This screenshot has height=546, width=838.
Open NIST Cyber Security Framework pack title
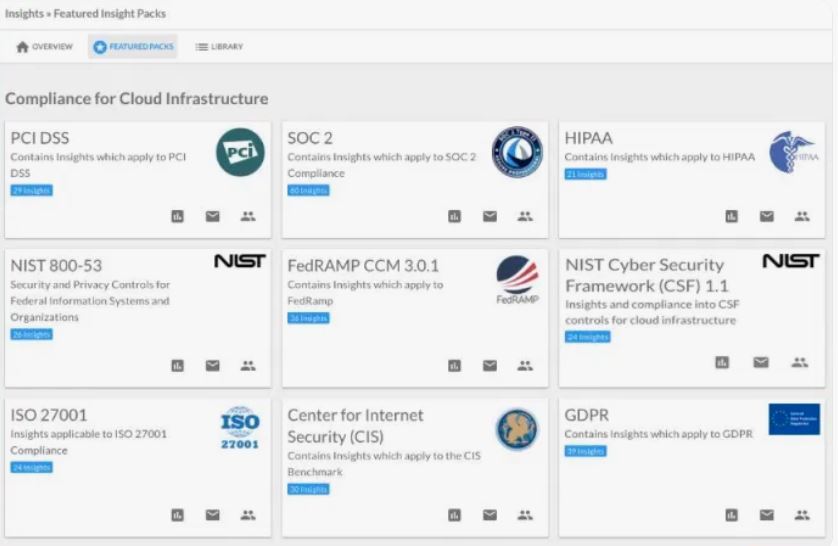pos(647,275)
